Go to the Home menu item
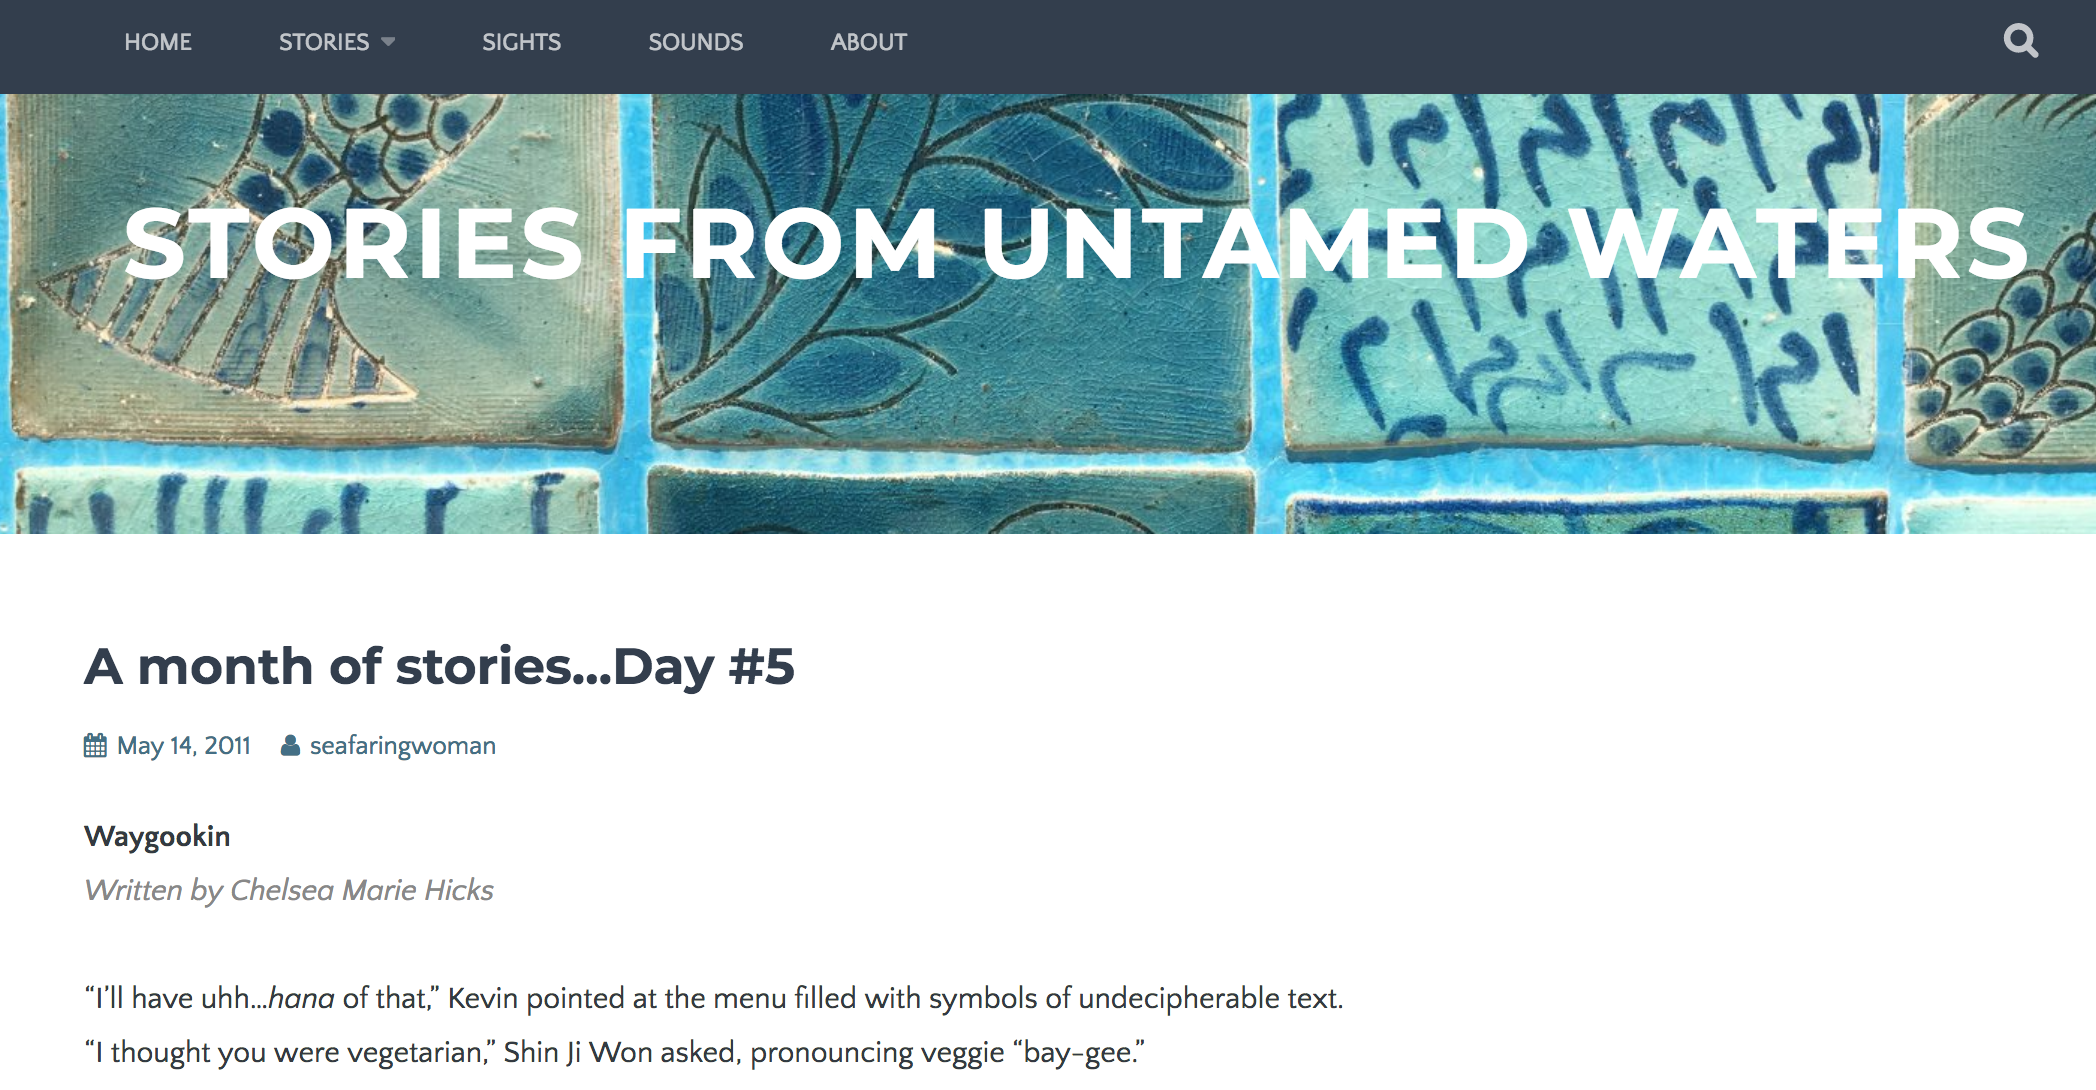This screenshot has width=2096, height=1090. pyautogui.click(x=158, y=42)
